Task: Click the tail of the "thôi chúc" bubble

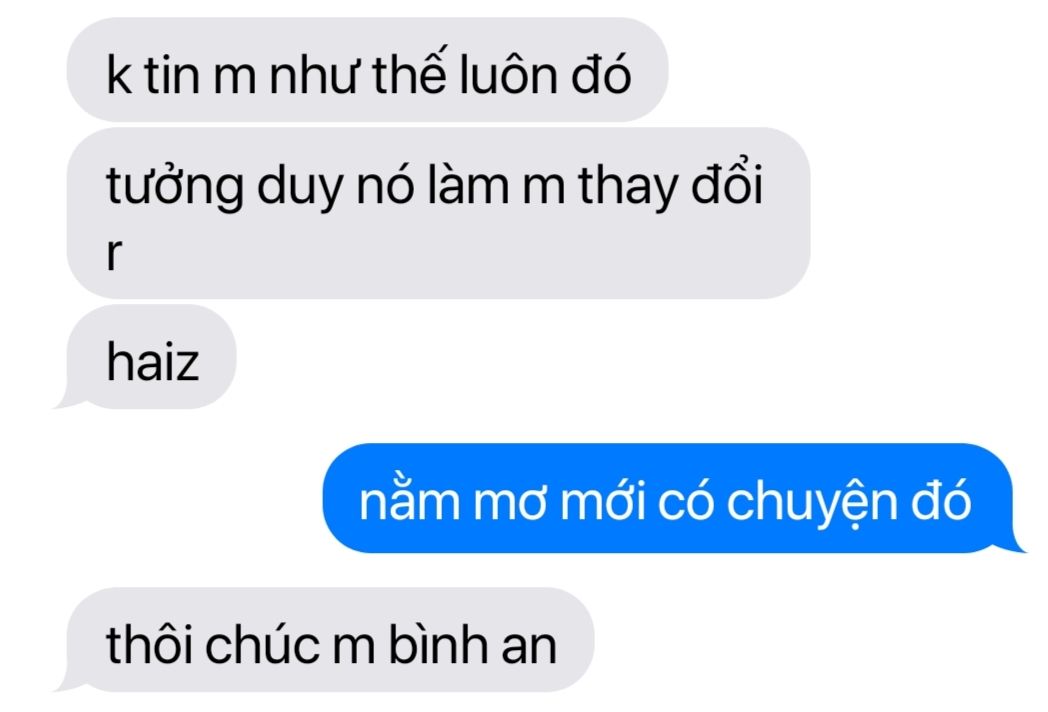Action: point(68,681)
